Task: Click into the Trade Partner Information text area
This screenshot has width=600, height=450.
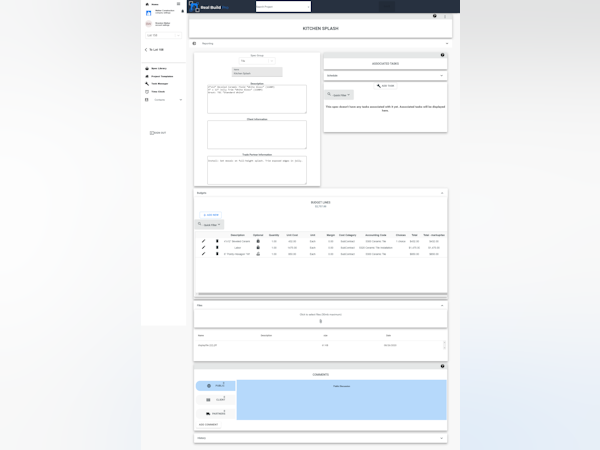Action: coord(257,170)
